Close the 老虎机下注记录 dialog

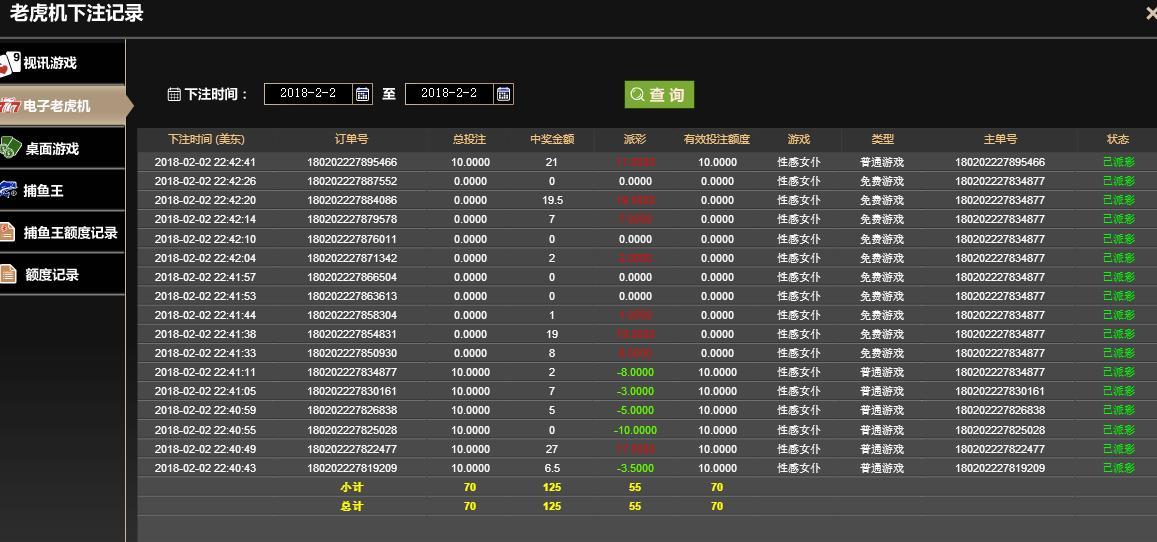tap(1150, 13)
